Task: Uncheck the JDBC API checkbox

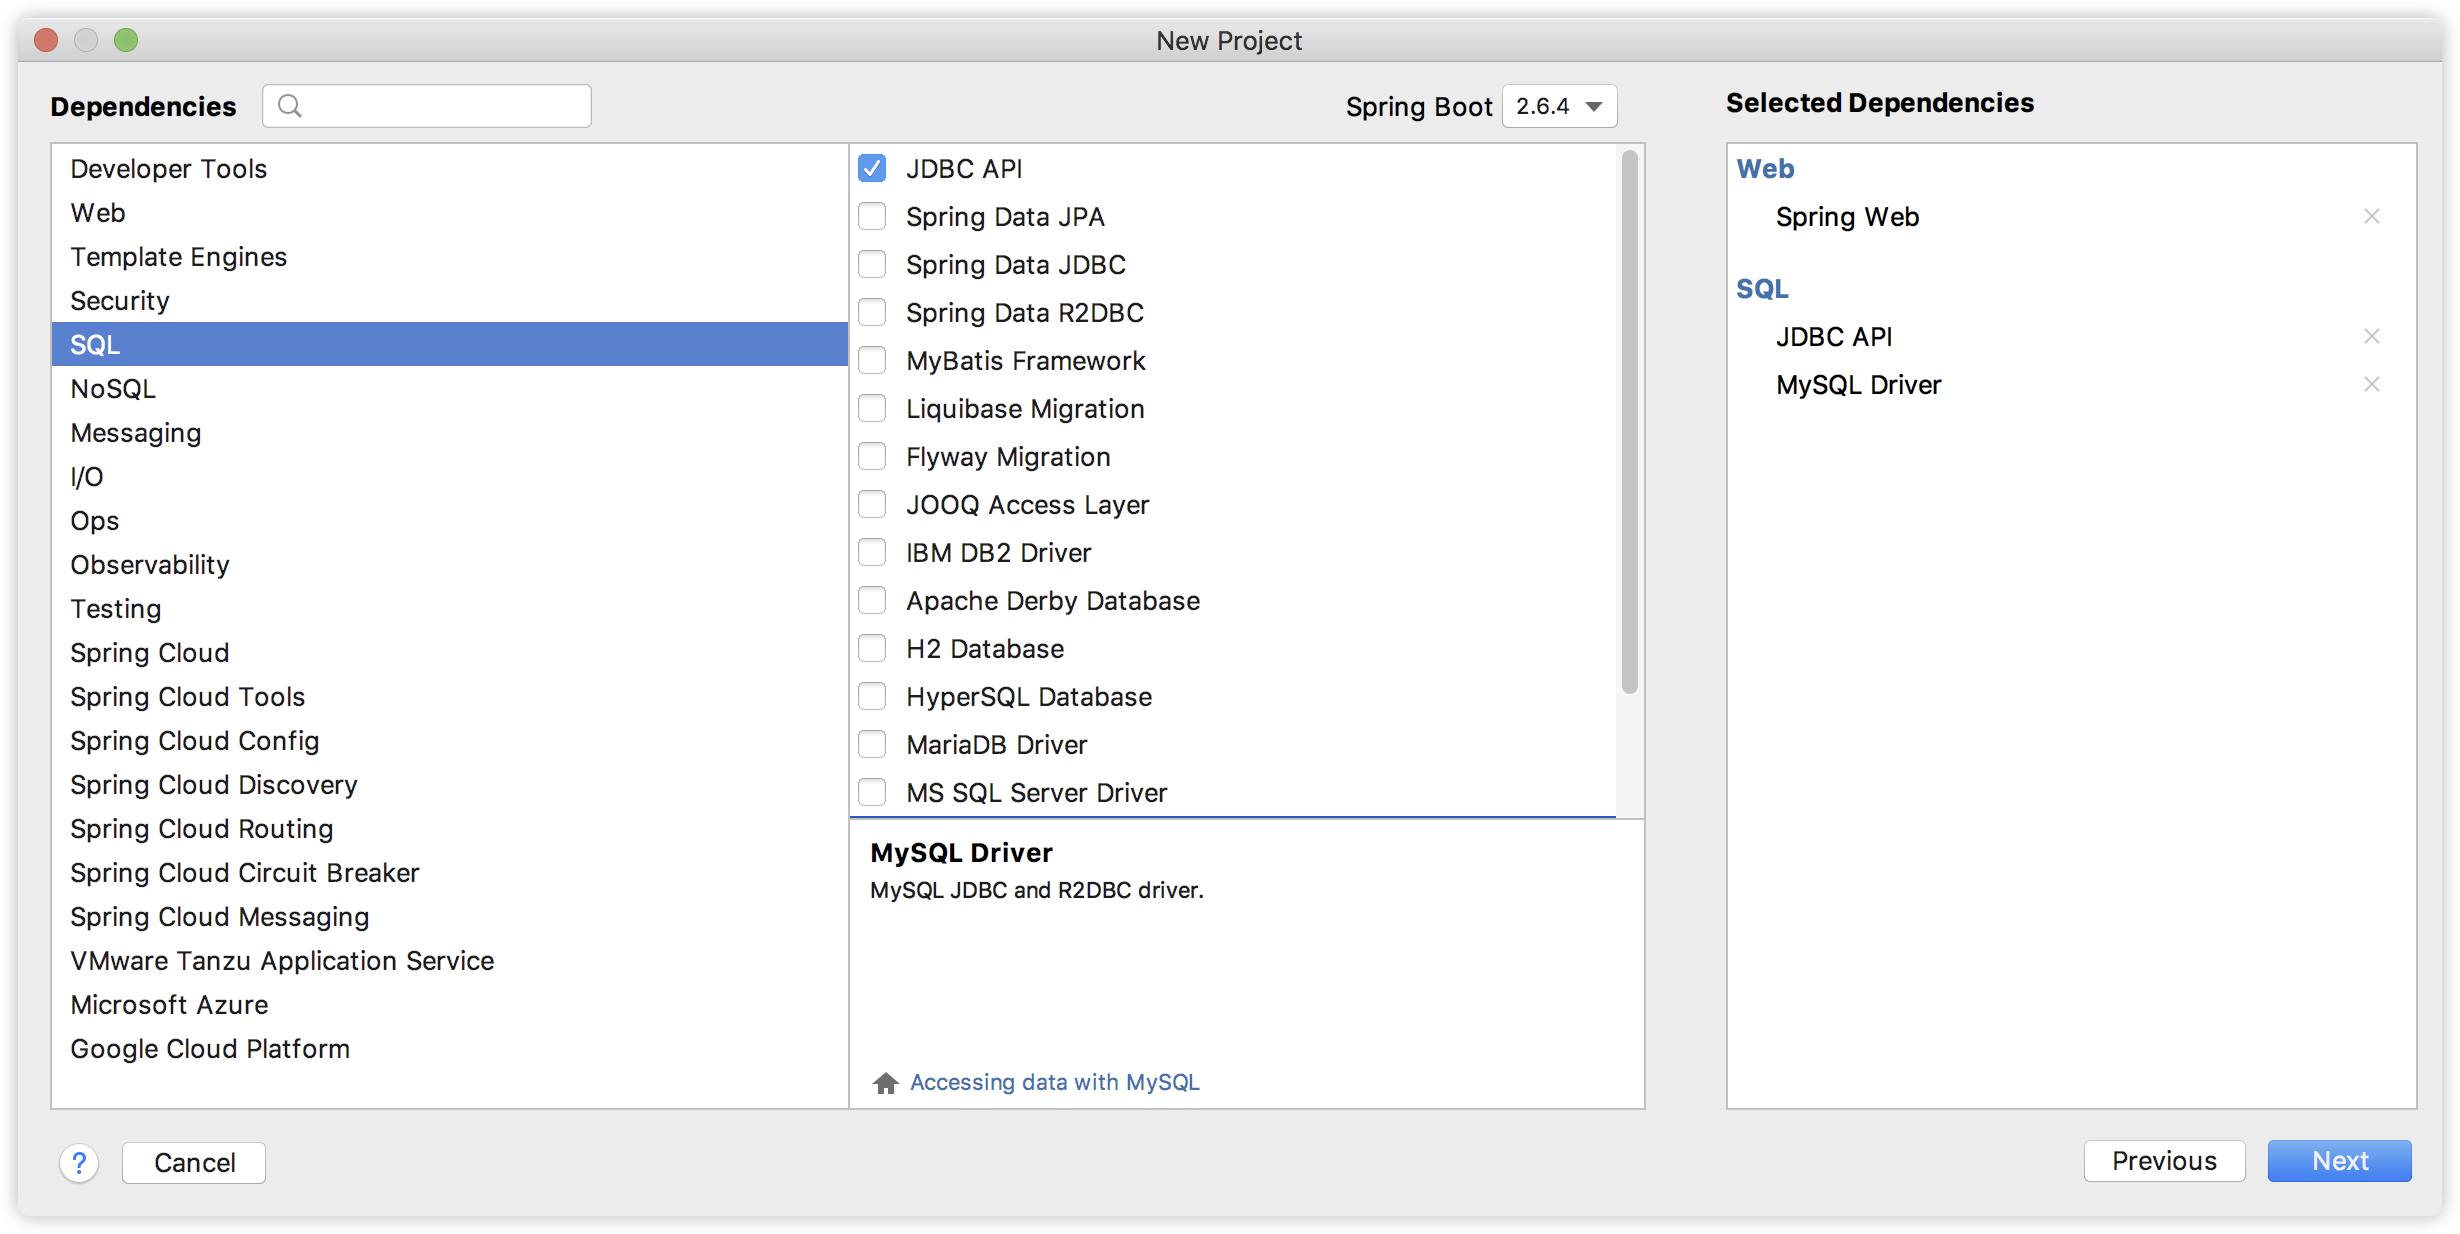Action: pyautogui.click(x=872, y=168)
